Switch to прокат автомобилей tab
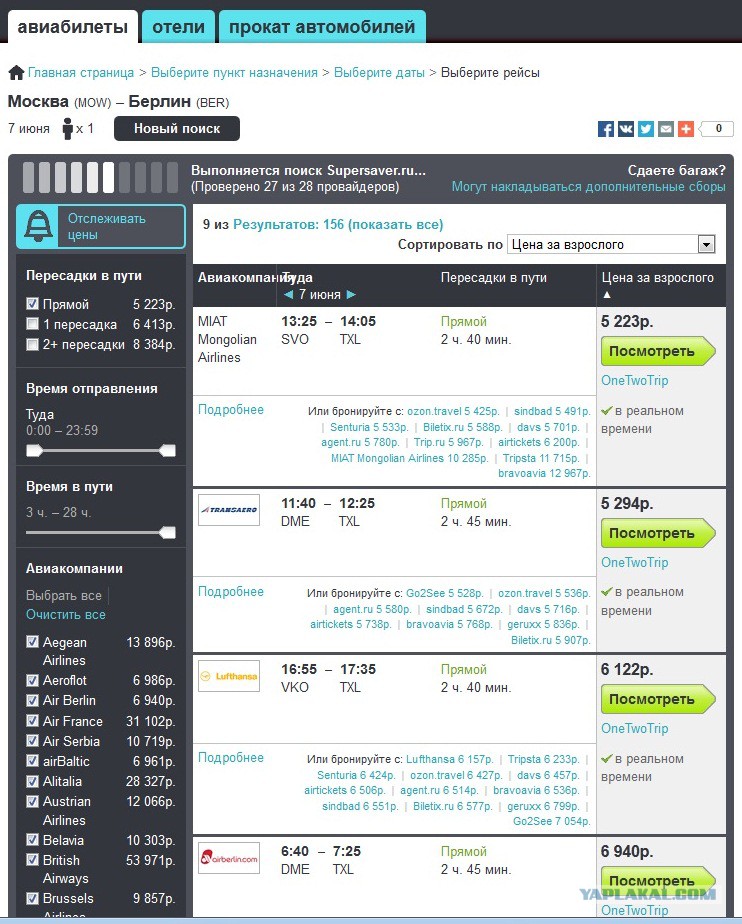The height and width of the screenshot is (924, 742). coord(322,27)
